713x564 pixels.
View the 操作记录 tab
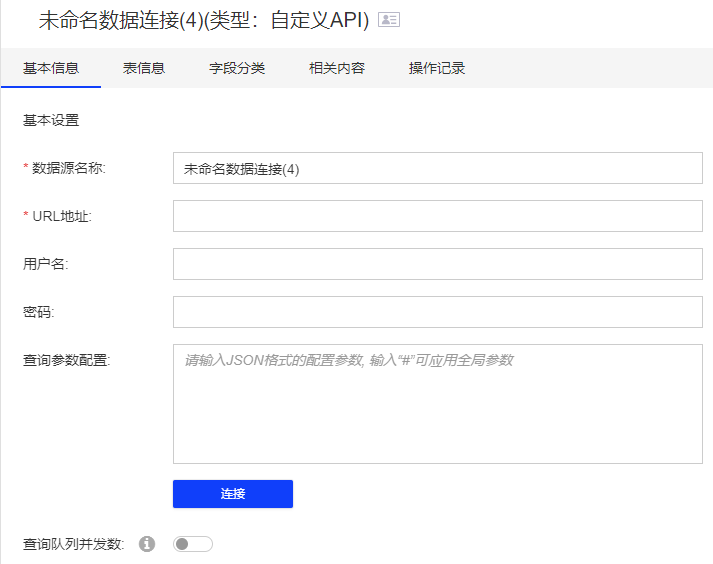pos(437,69)
